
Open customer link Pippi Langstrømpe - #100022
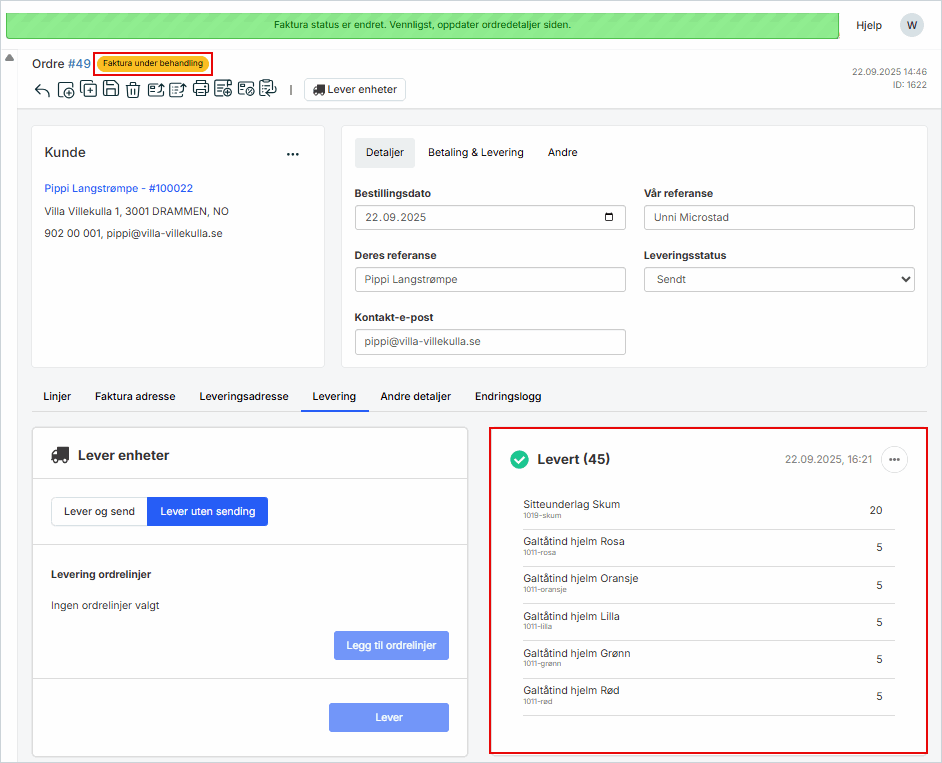(x=119, y=188)
